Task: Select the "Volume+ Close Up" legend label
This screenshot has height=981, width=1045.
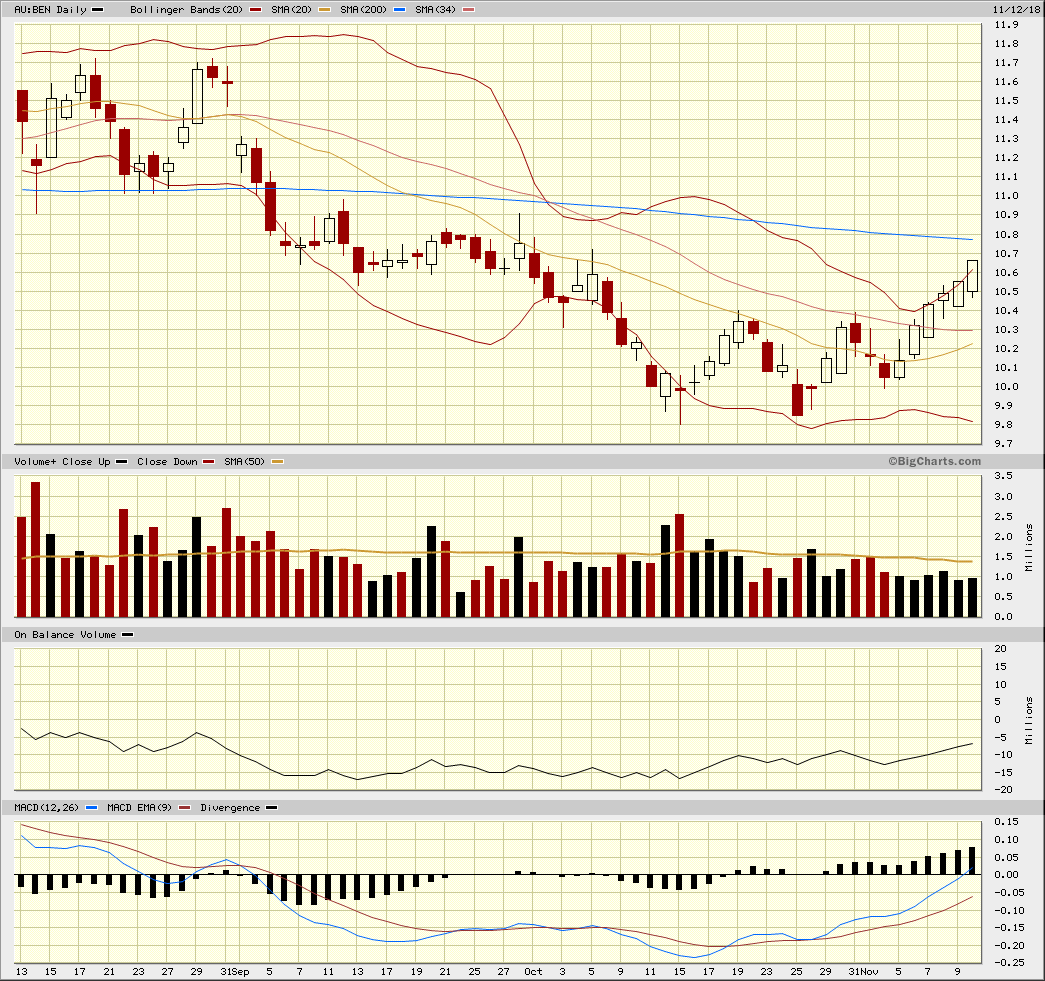Action: (62, 462)
